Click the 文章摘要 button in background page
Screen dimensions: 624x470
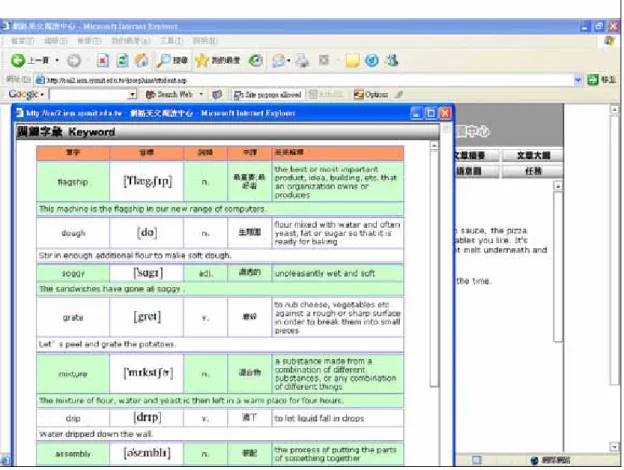[x=476, y=156]
